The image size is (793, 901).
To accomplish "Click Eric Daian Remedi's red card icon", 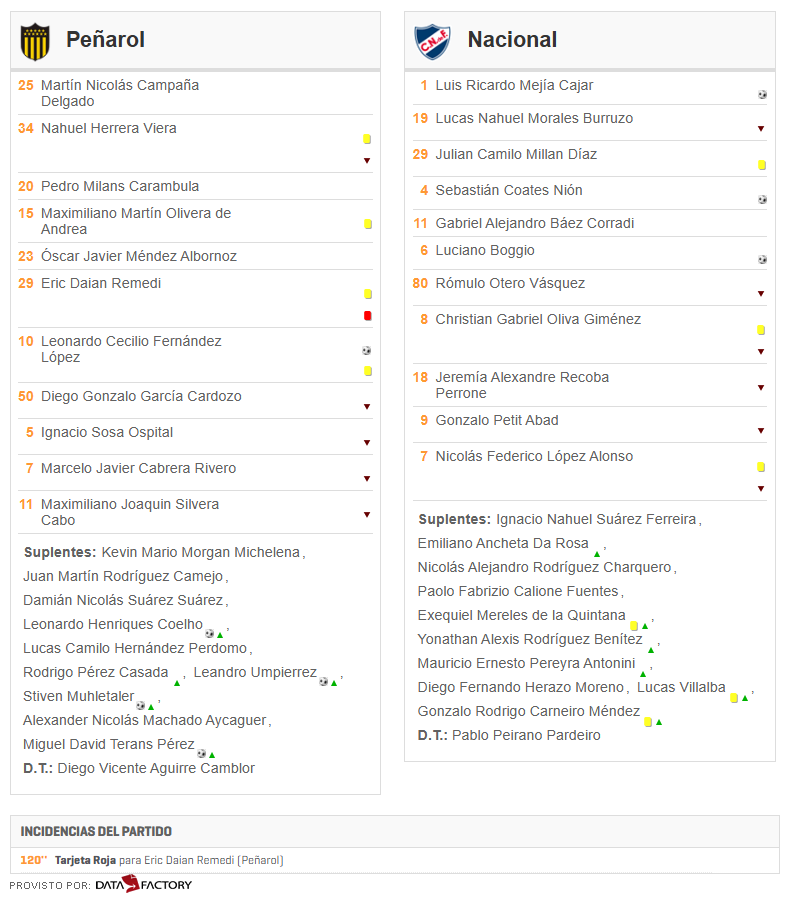I will click(368, 315).
